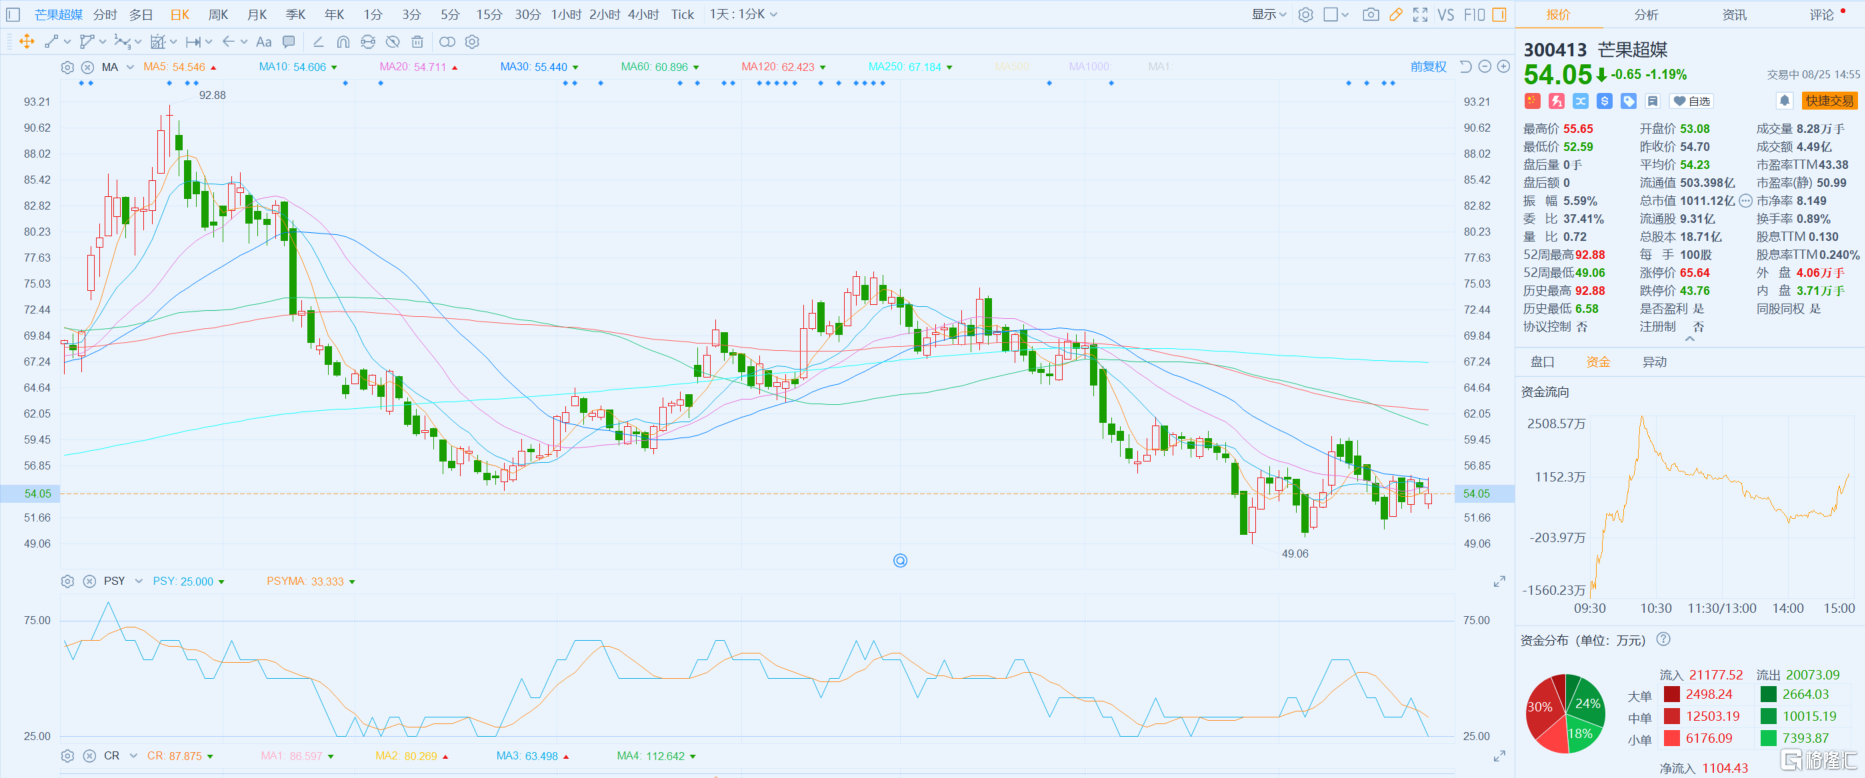Enter fullscreen chart mode
The width and height of the screenshot is (1865, 778).
click(x=1420, y=15)
